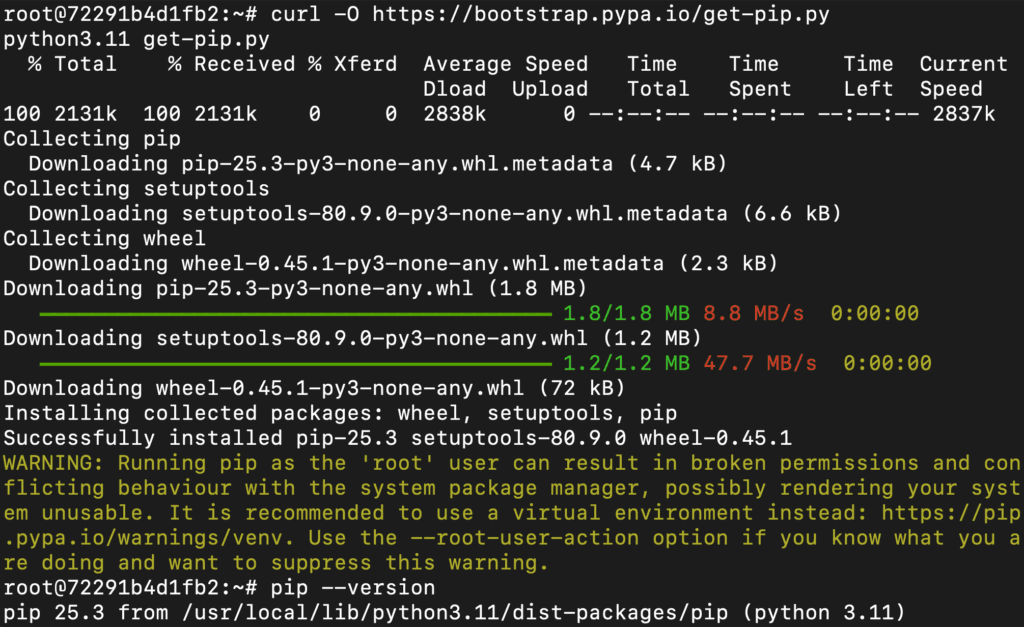Viewport: 1024px width, 627px height.
Task: Select the red 47.7 MB/s speed text
Action: pos(760,363)
